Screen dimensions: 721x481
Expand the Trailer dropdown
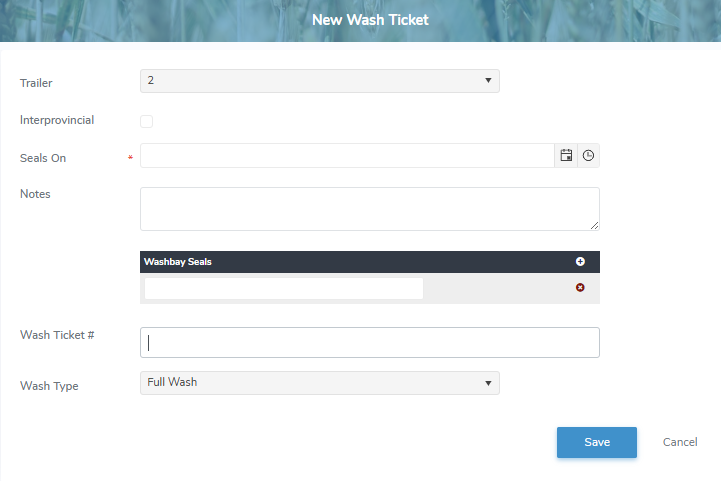click(x=319, y=80)
